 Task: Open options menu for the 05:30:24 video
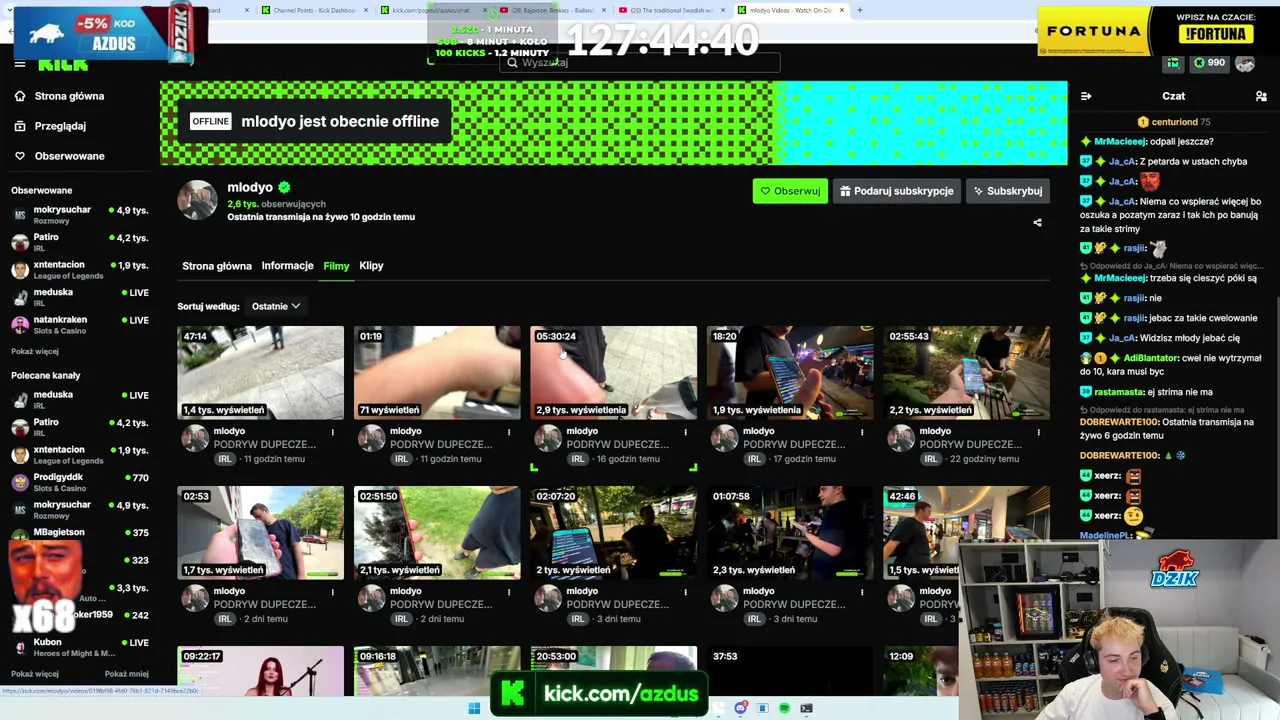[685, 432]
